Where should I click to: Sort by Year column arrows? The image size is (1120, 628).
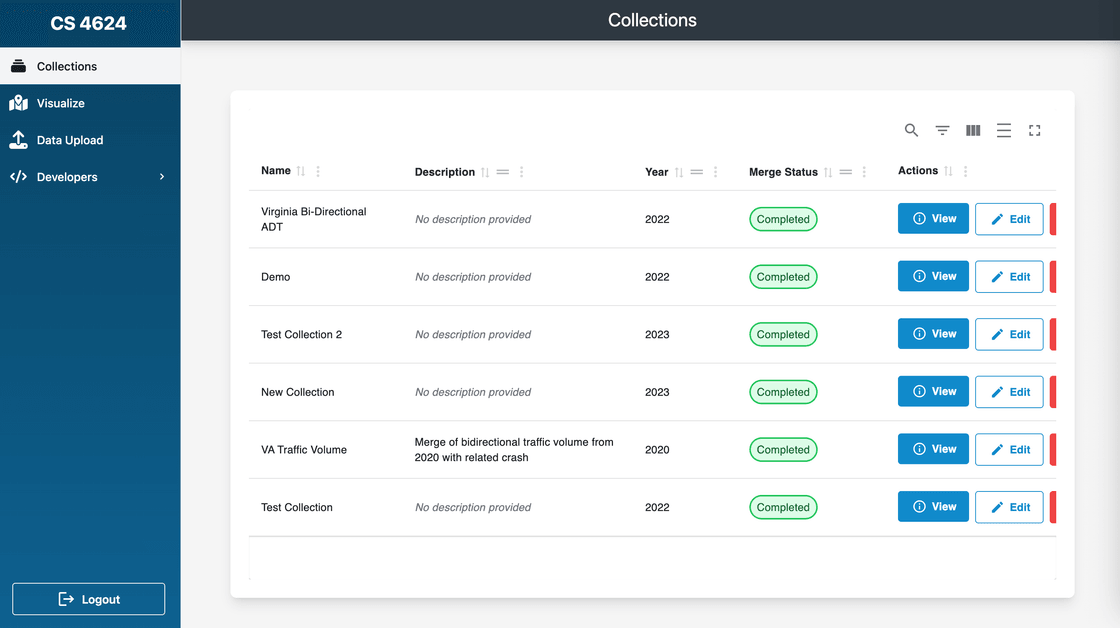click(x=679, y=172)
